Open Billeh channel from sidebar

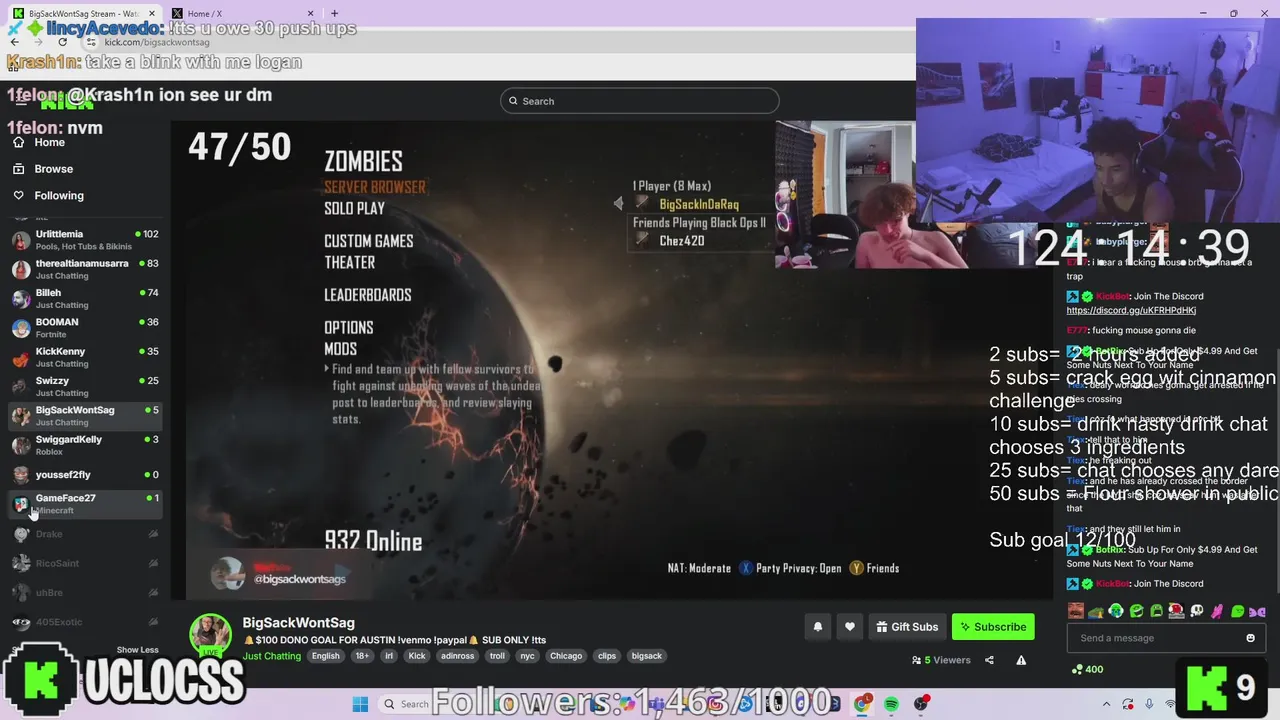[85, 298]
